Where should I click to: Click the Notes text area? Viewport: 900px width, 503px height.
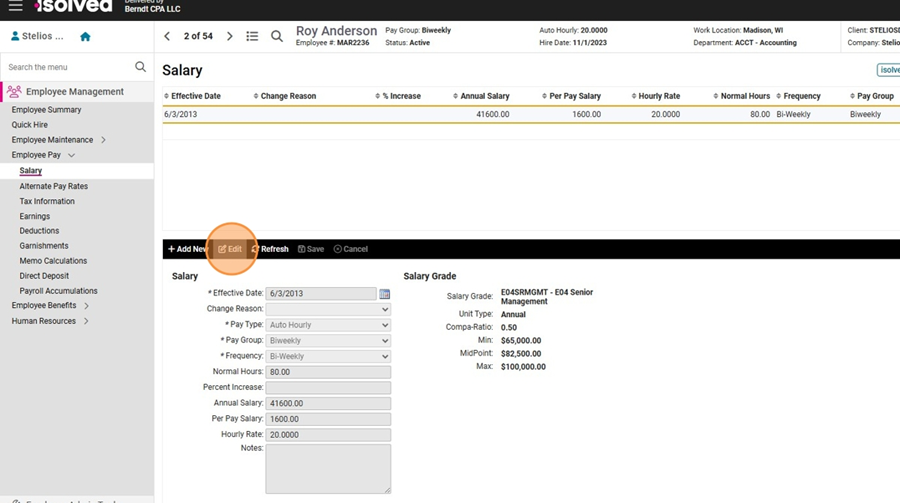[x=328, y=468]
